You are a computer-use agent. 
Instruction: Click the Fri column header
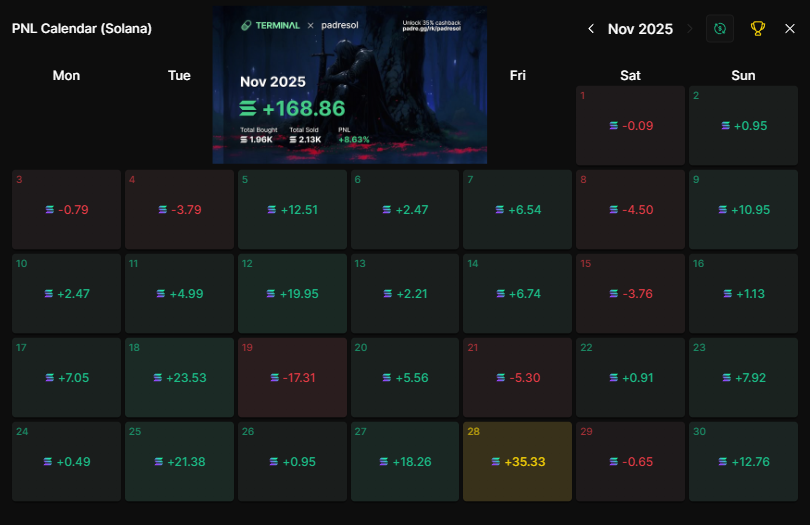[518, 75]
